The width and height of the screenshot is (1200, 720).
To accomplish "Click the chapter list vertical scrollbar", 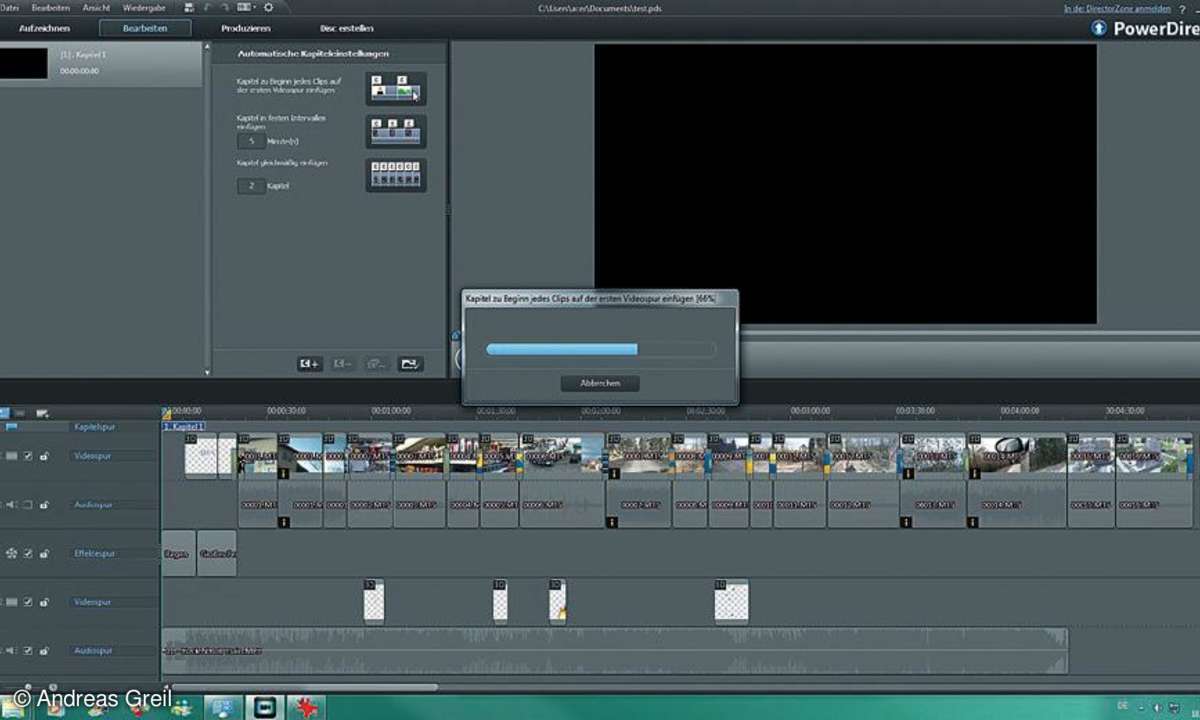I will tap(207, 210).
